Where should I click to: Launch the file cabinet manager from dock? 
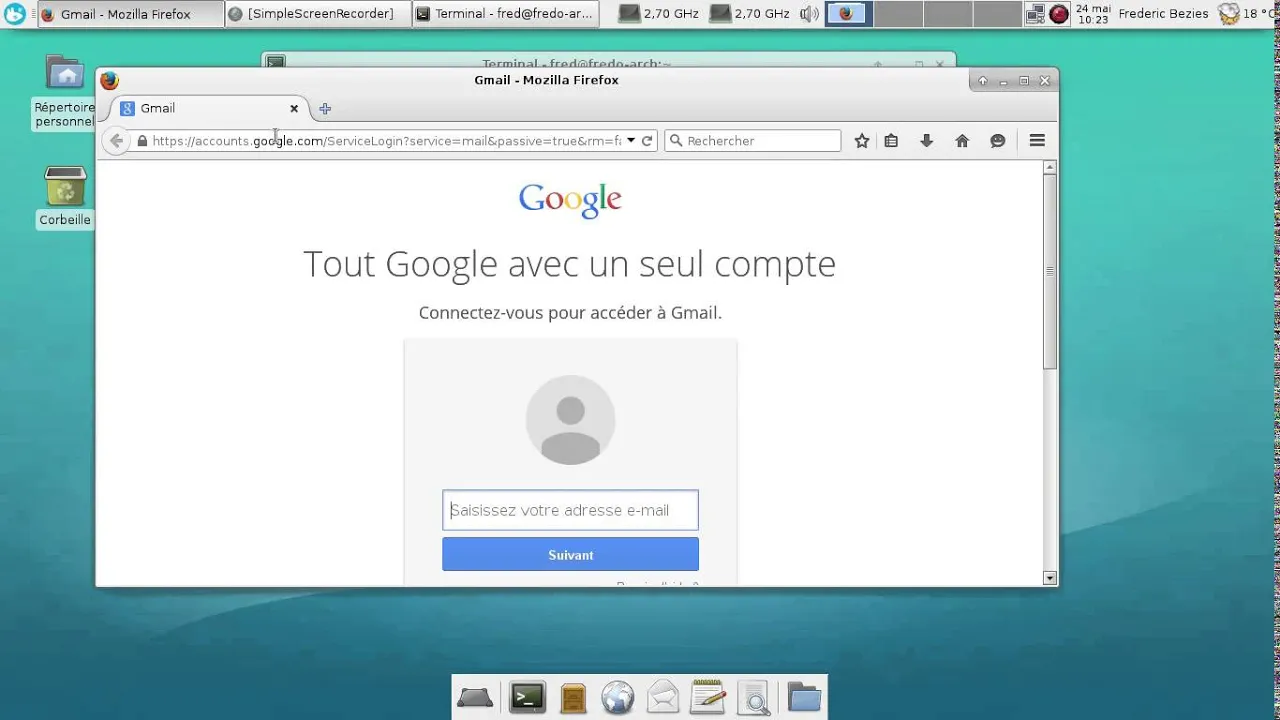click(x=573, y=697)
